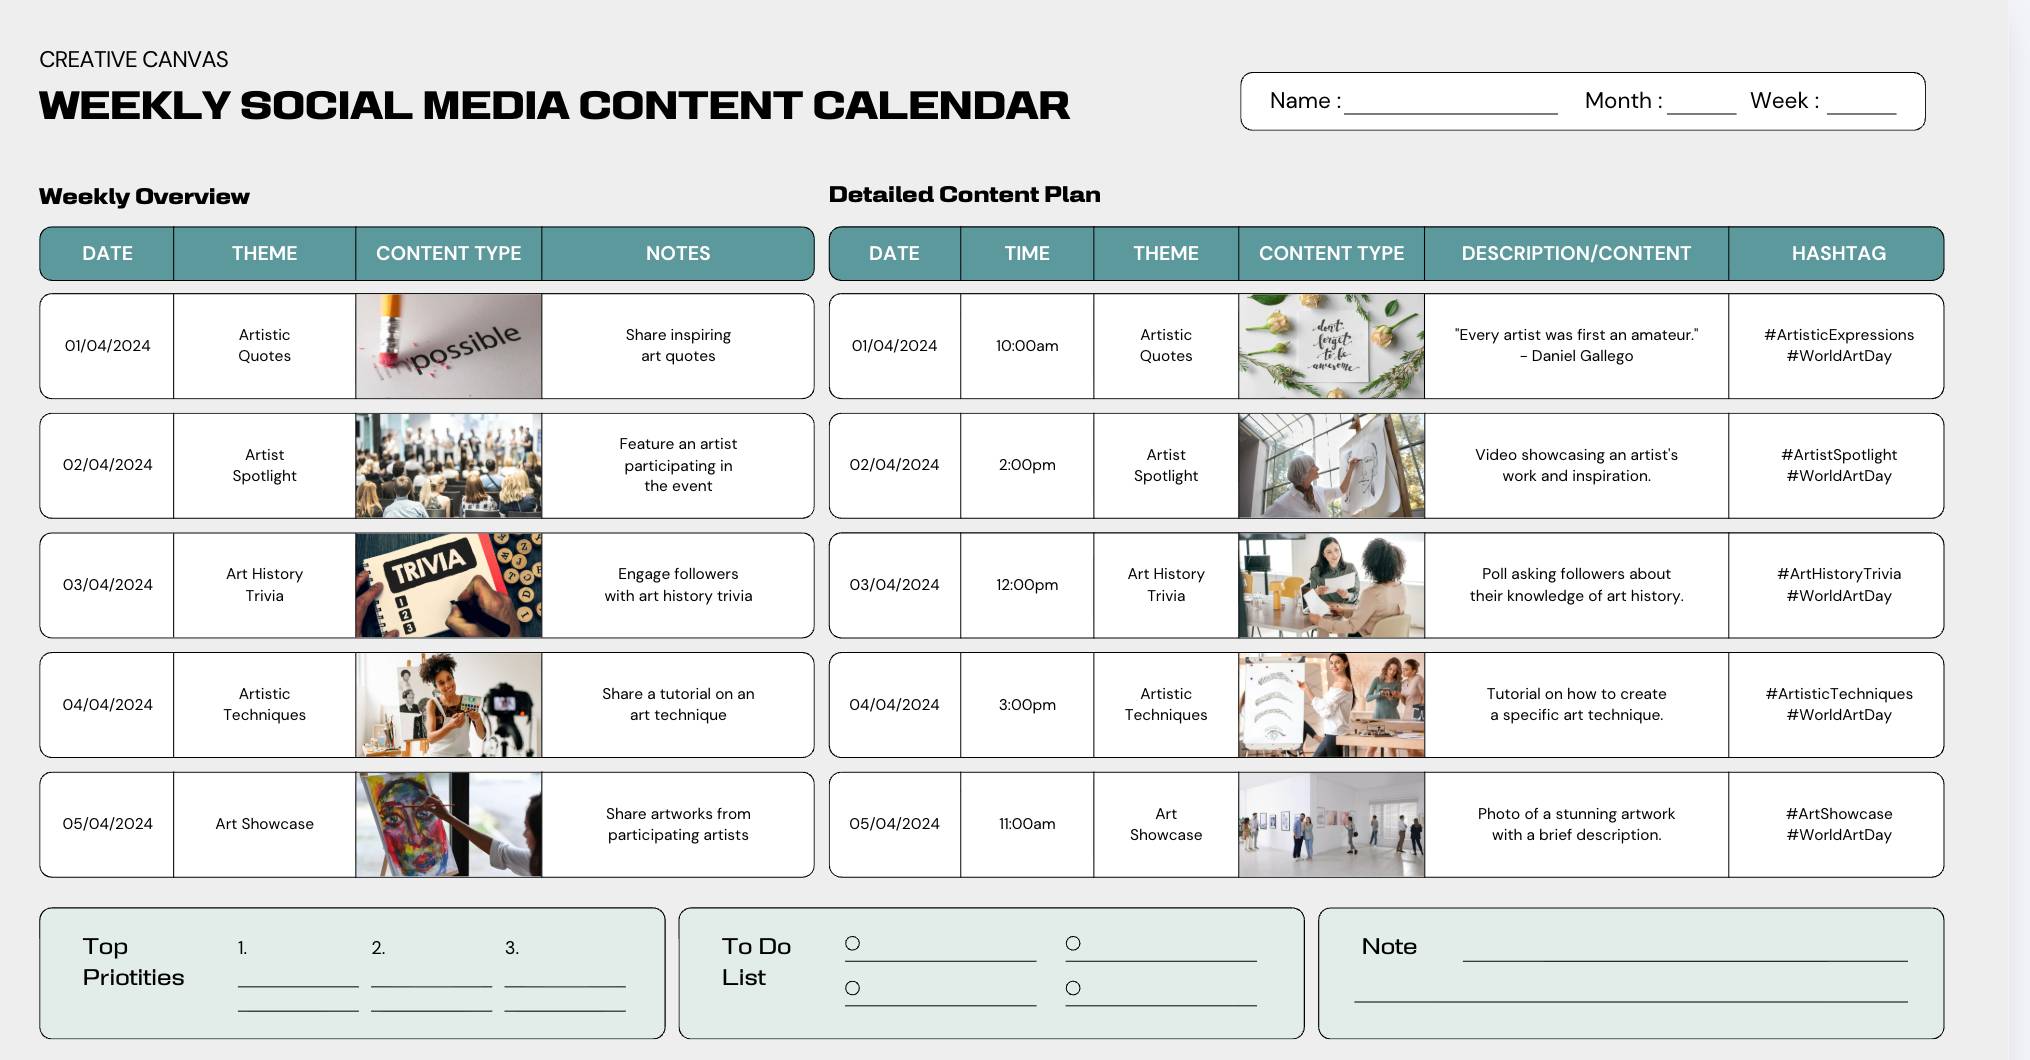Screen dimensions: 2030x1060
Task: Click the NOTES column header
Action: (678, 253)
